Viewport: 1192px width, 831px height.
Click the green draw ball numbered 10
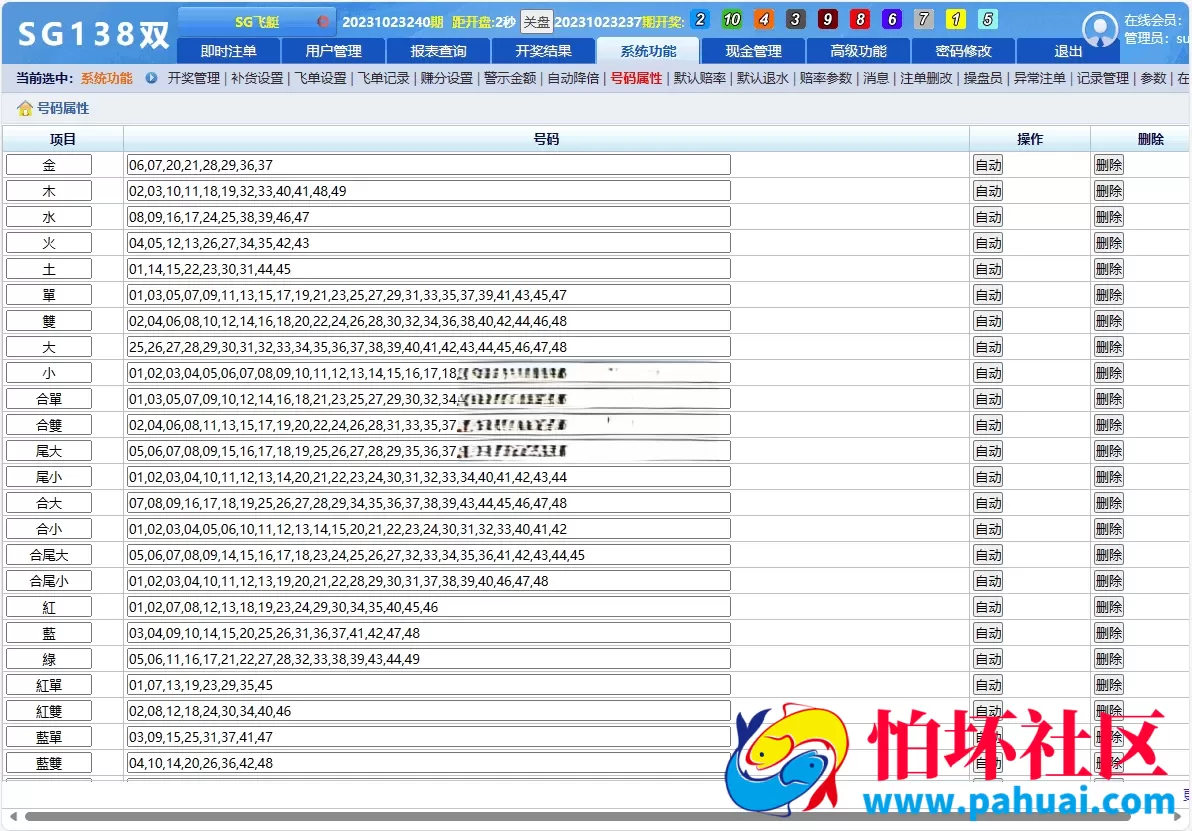point(732,20)
